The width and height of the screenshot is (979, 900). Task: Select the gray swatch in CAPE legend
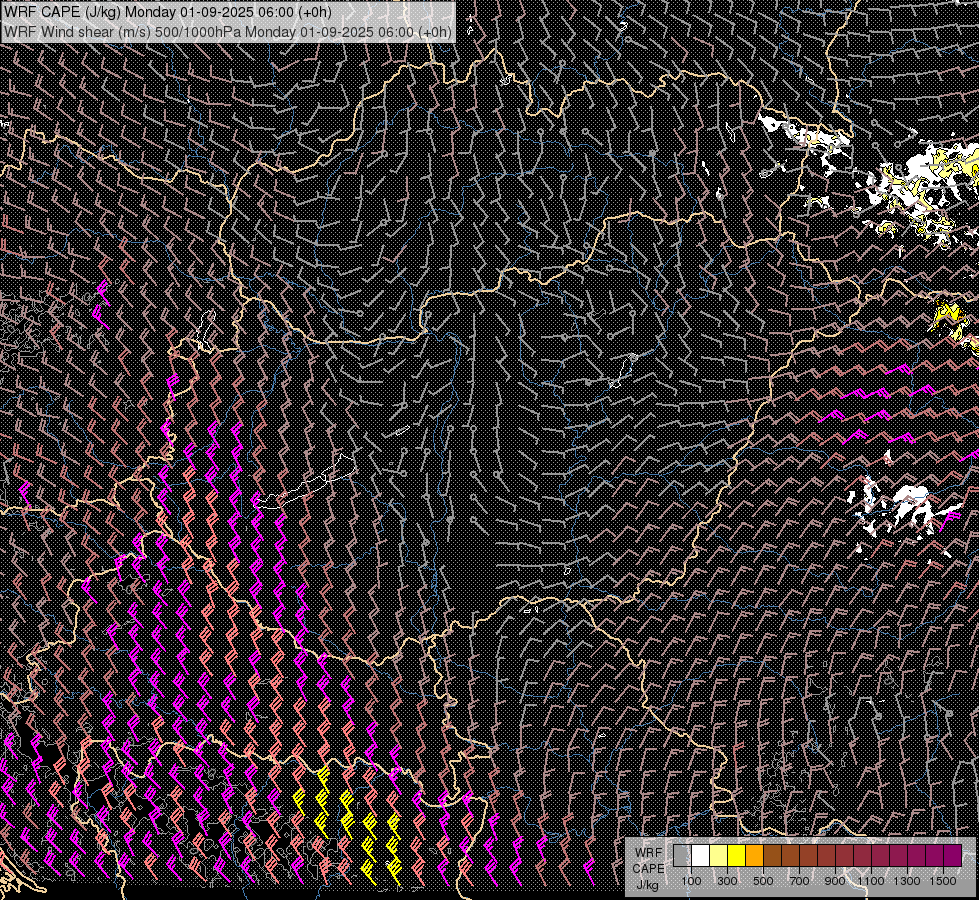point(682,855)
